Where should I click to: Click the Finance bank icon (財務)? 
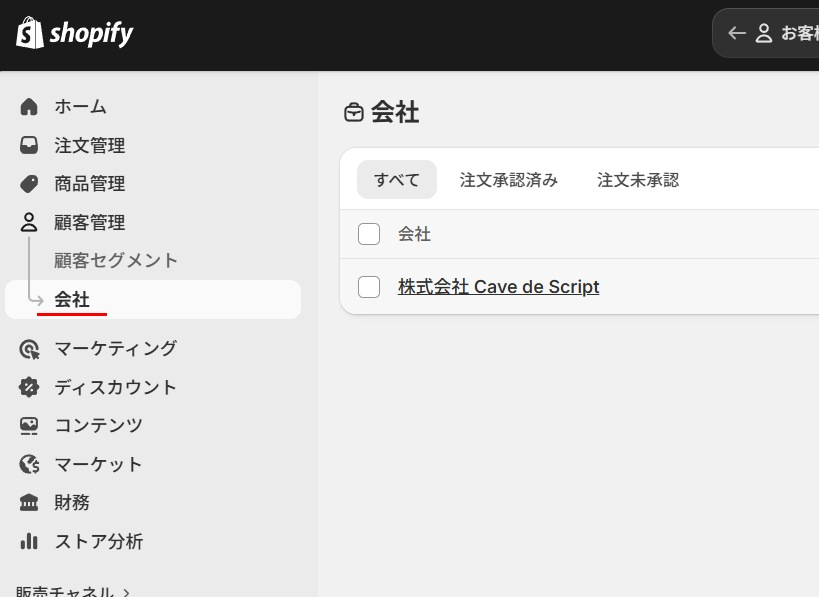[29, 502]
